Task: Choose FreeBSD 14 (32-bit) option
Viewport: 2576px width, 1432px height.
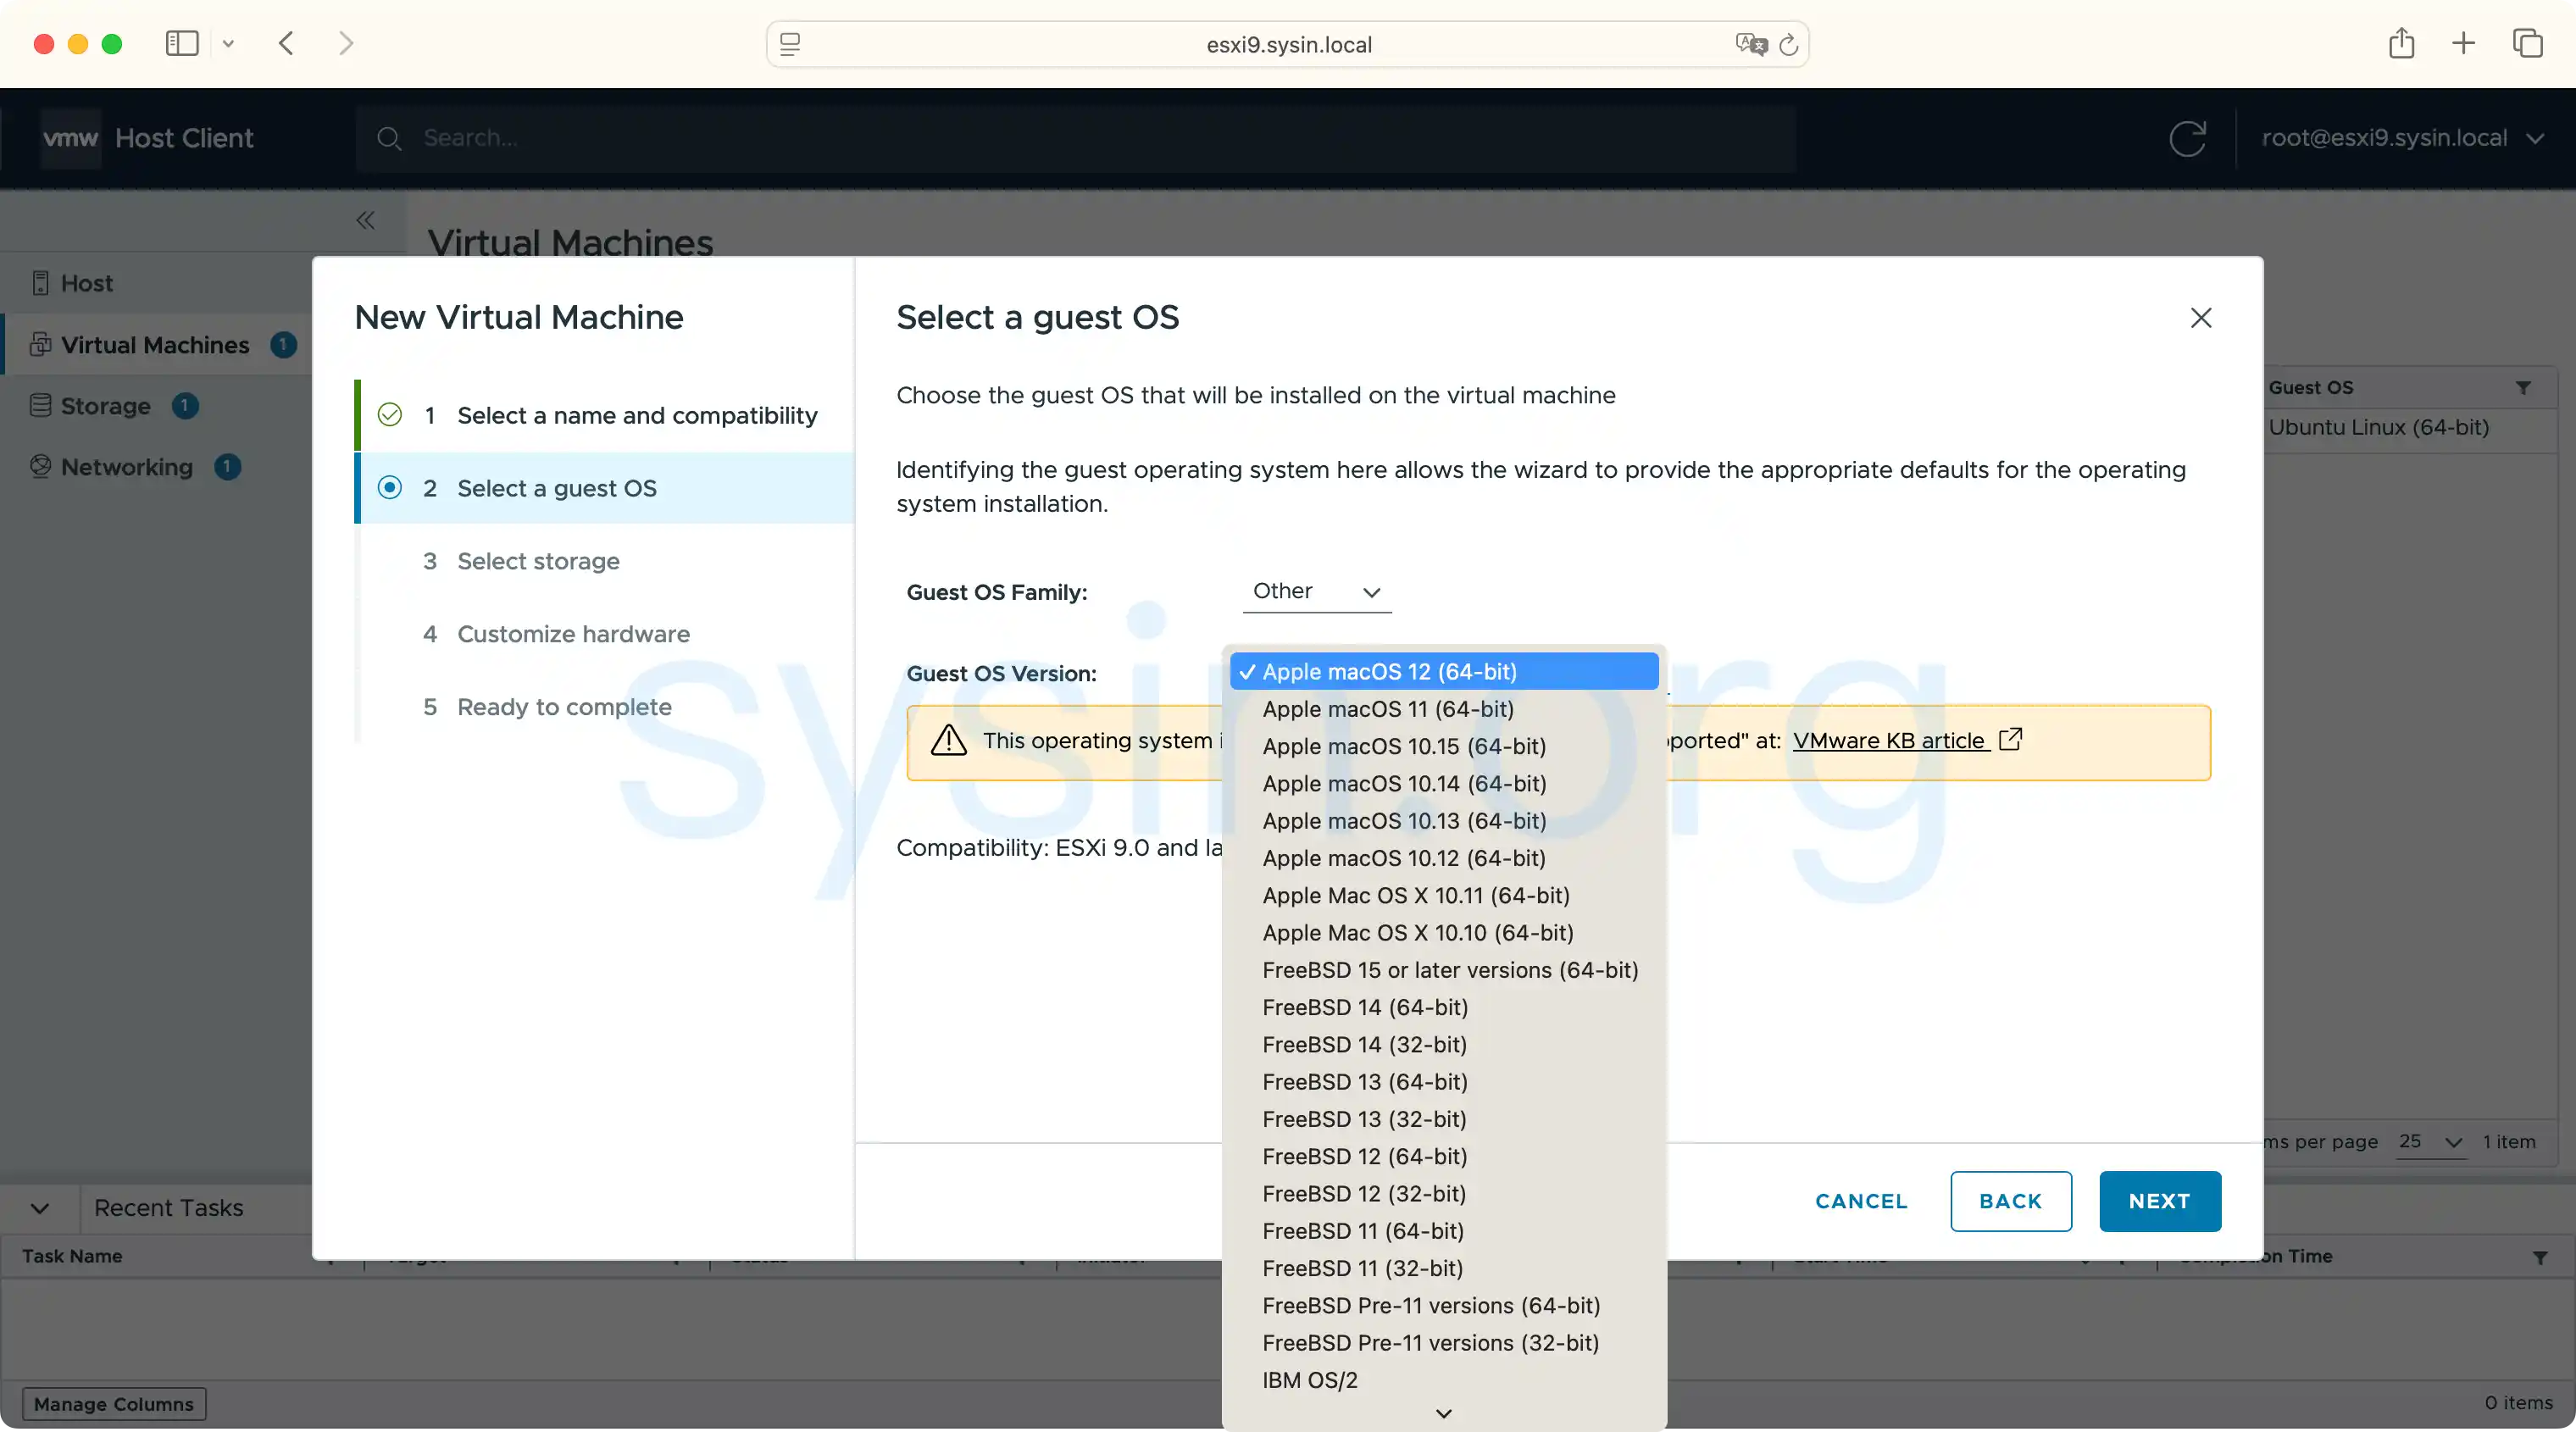Action: 1443,1044
